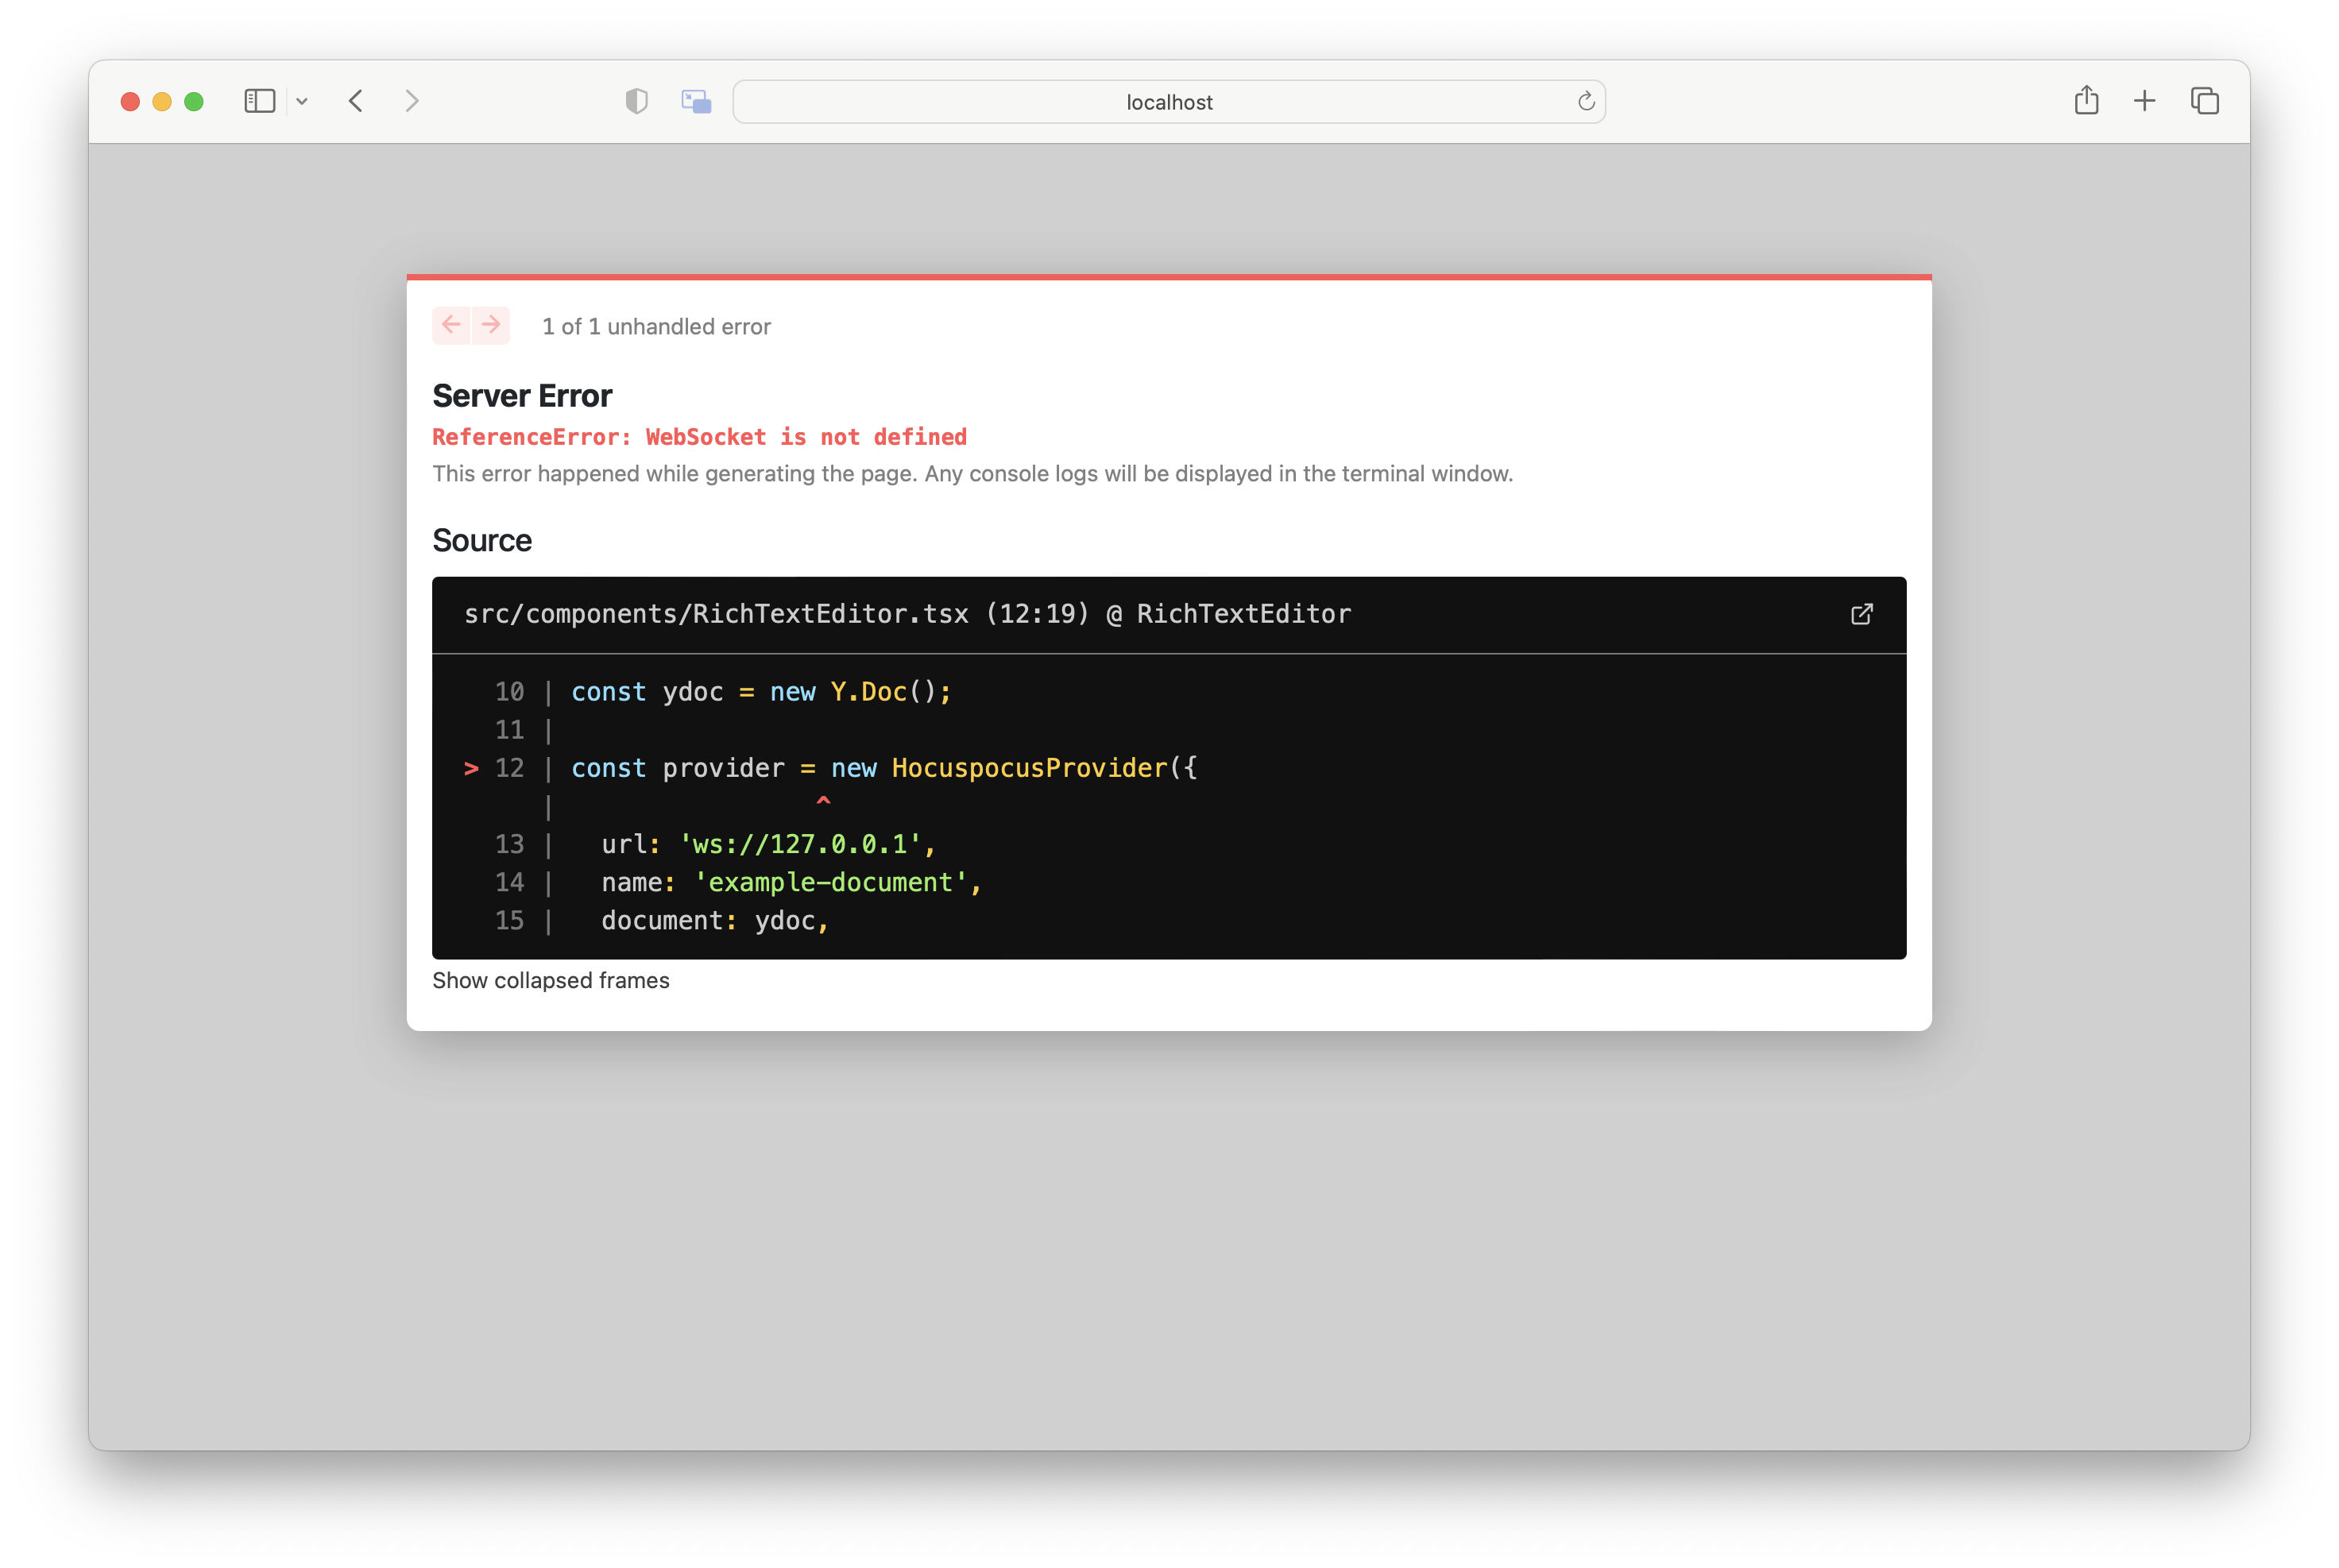Image resolution: width=2339 pixels, height=1568 pixels.
Task: Select the RichTextEditor.tsx source header
Action: click(907, 614)
